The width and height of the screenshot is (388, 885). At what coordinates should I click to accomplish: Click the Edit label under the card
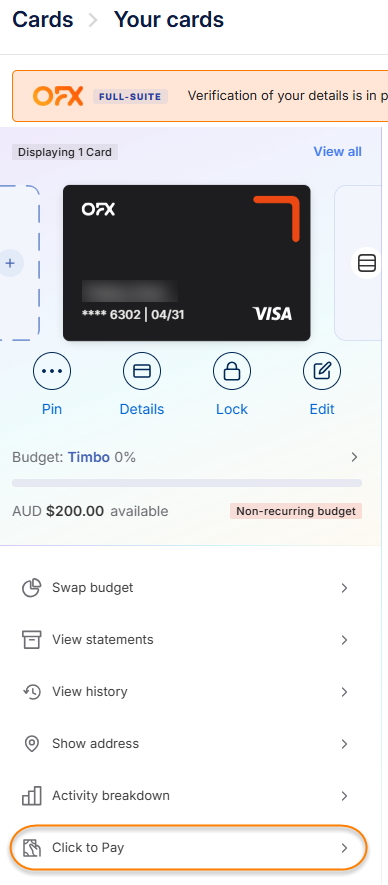[x=322, y=409]
